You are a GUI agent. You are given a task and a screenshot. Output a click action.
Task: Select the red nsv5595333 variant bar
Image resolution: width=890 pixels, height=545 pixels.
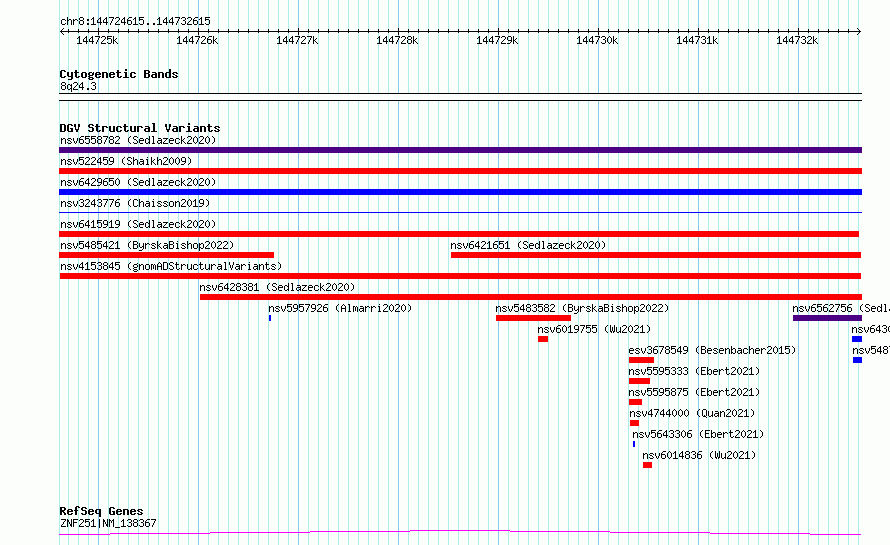click(x=639, y=381)
